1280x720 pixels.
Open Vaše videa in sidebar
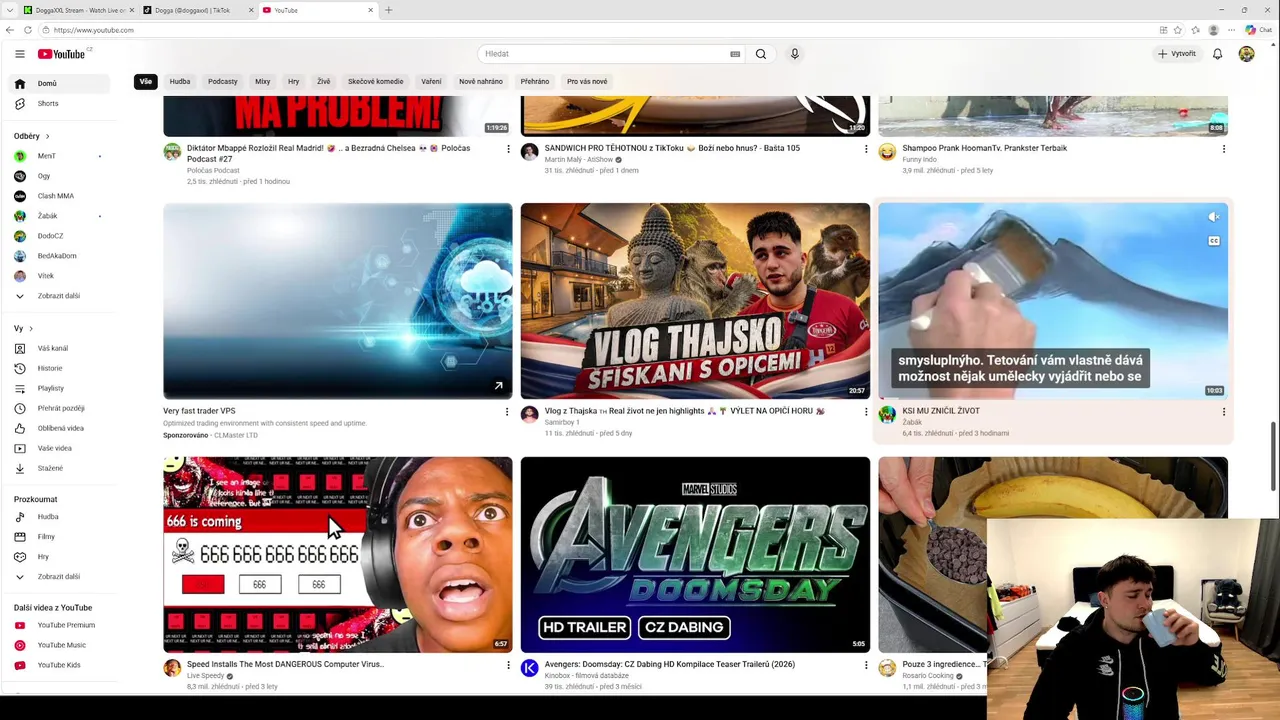(x=60, y=448)
